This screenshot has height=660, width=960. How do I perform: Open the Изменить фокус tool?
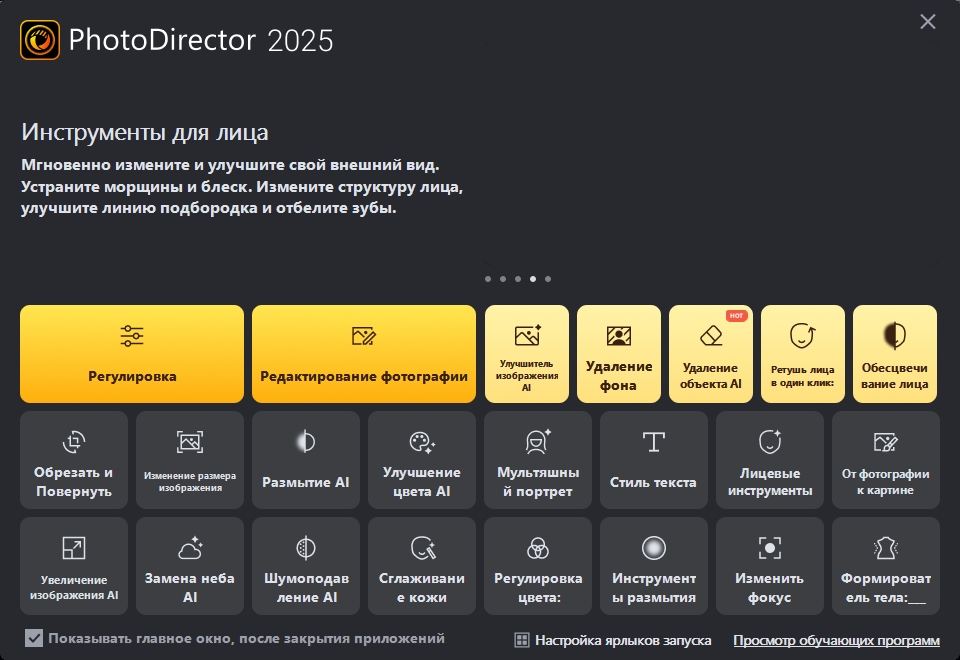pos(770,566)
